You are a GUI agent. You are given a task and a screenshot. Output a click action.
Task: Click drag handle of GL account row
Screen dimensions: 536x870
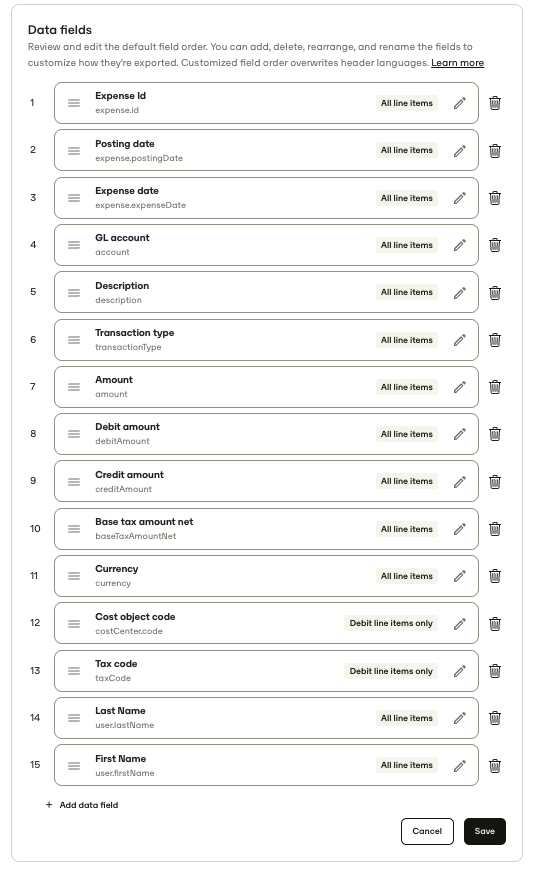(74, 245)
